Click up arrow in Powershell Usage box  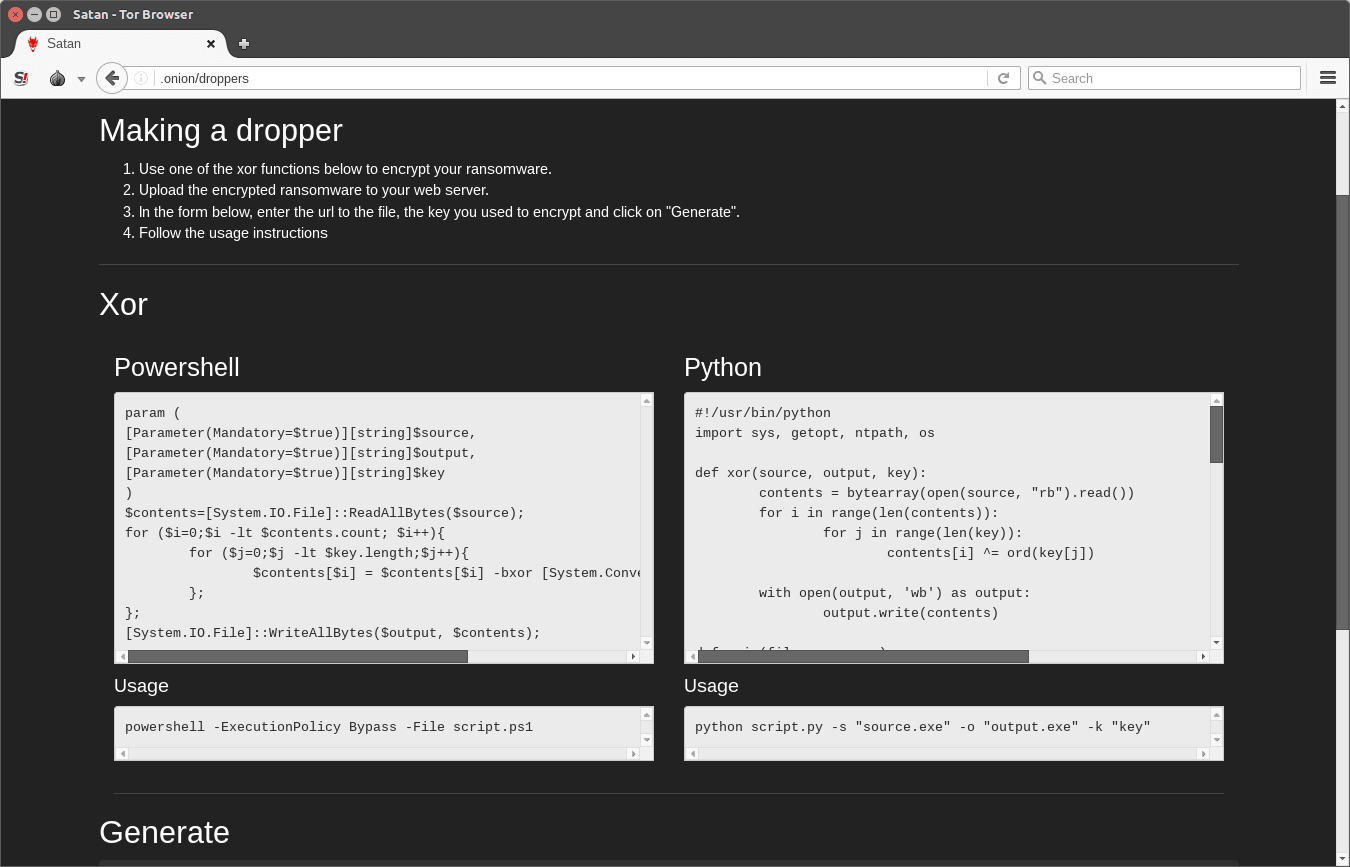(x=647, y=715)
